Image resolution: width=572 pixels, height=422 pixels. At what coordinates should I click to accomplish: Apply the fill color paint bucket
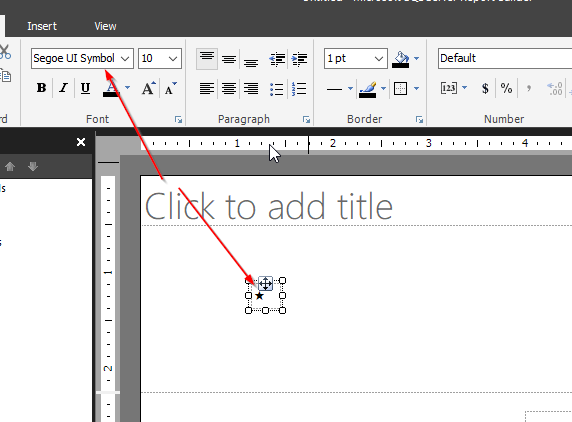click(x=401, y=59)
